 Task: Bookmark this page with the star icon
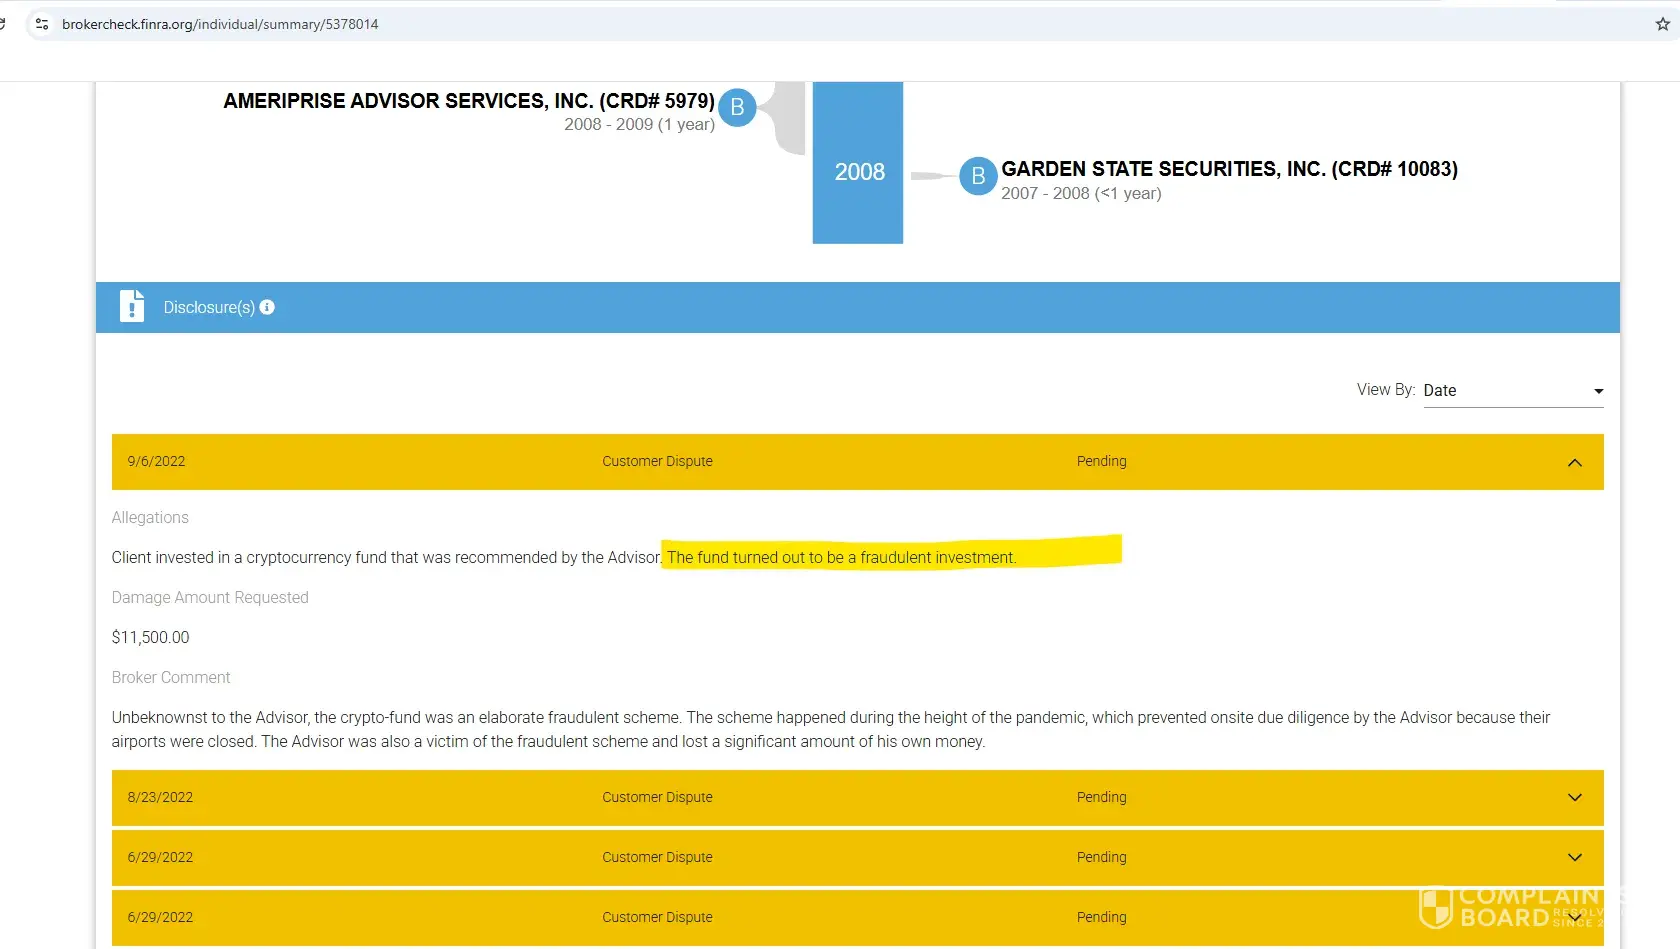click(x=1662, y=24)
